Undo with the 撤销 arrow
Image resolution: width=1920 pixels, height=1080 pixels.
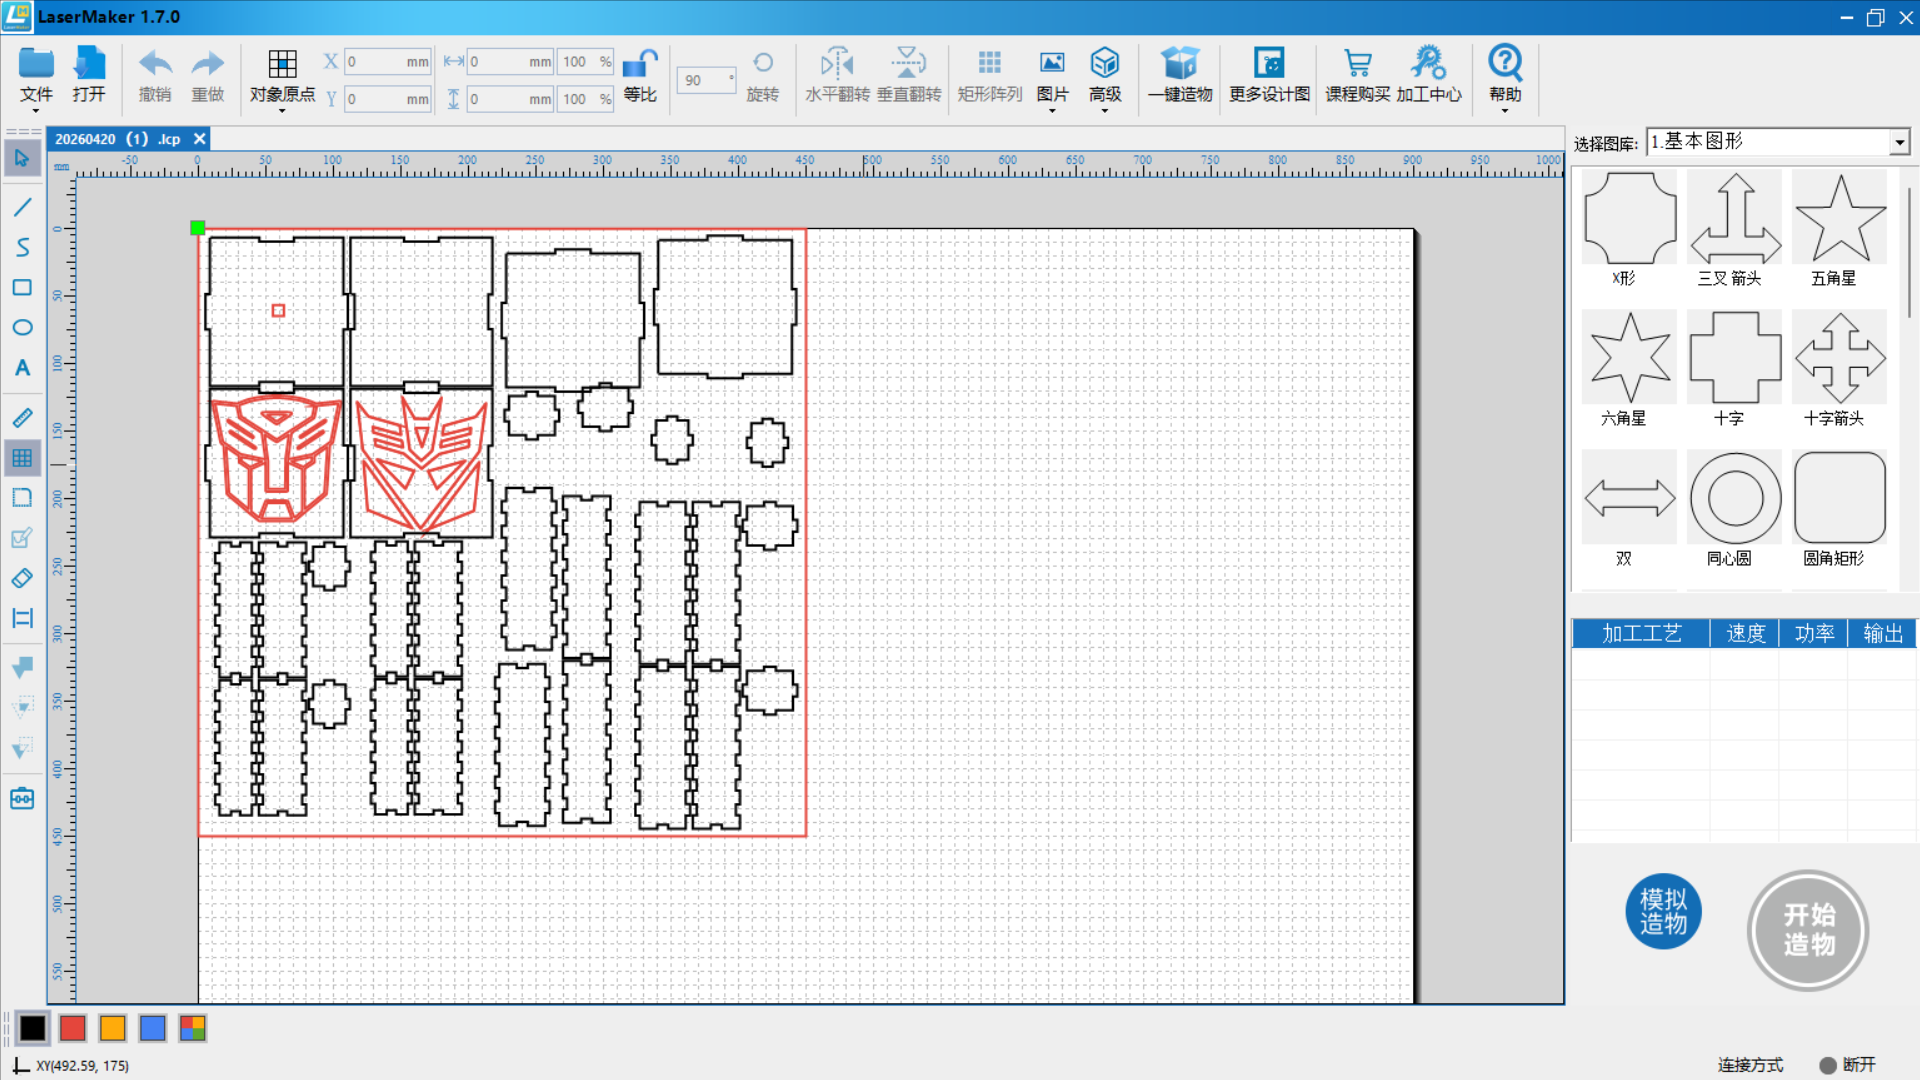(x=155, y=64)
